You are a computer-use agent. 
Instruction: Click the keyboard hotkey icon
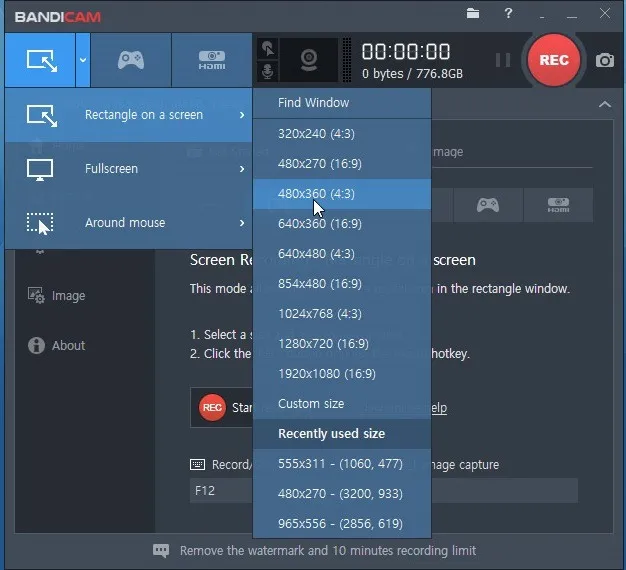click(x=198, y=465)
